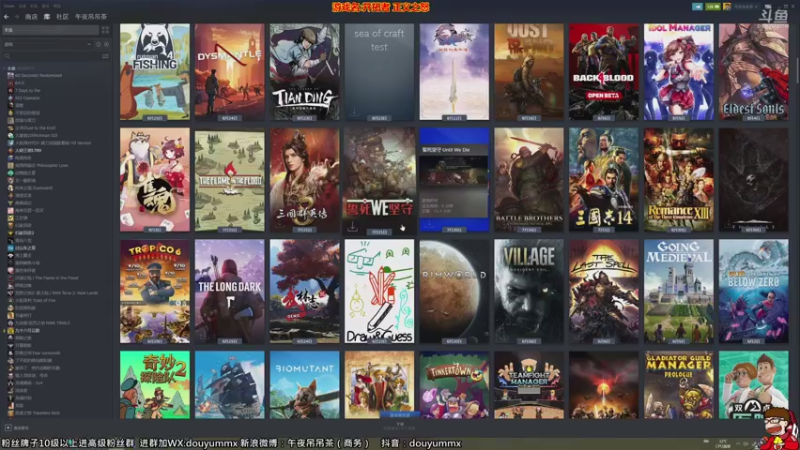Go forward with the right arrow
This screenshot has width=800, height=450.
tap(16, 17)
